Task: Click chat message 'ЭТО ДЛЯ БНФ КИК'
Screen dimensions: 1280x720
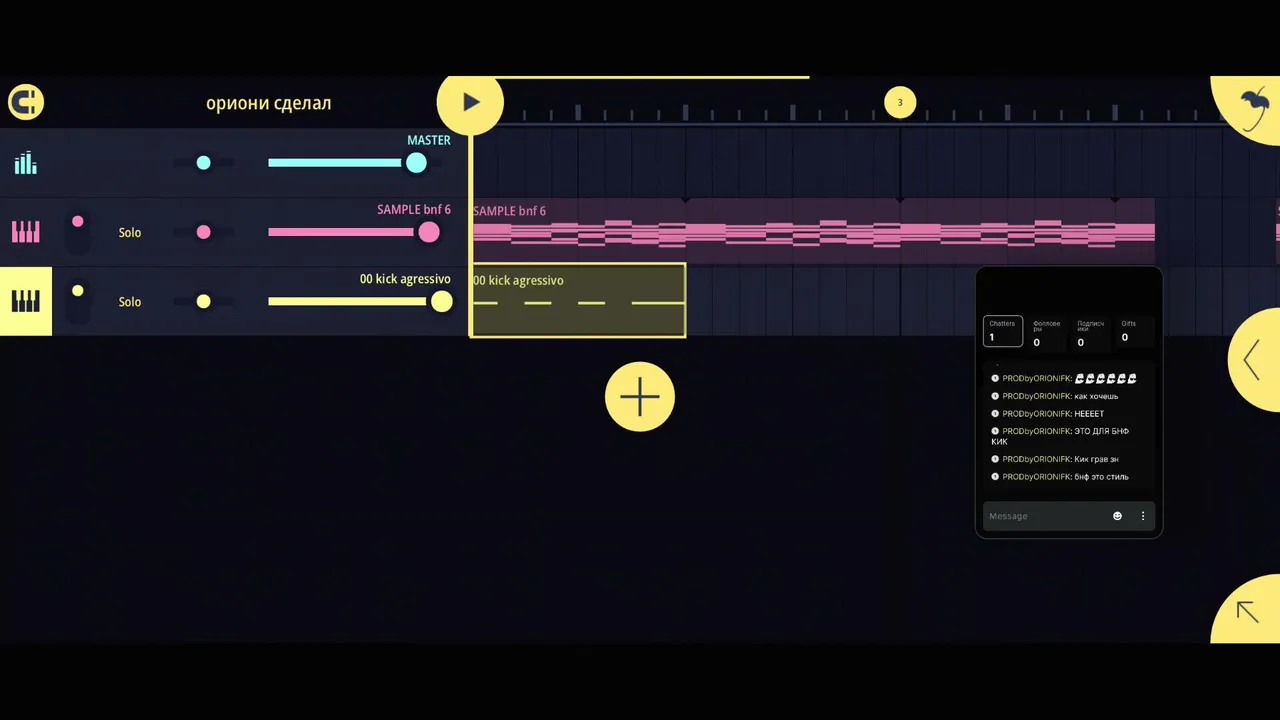Action: 1060,436
